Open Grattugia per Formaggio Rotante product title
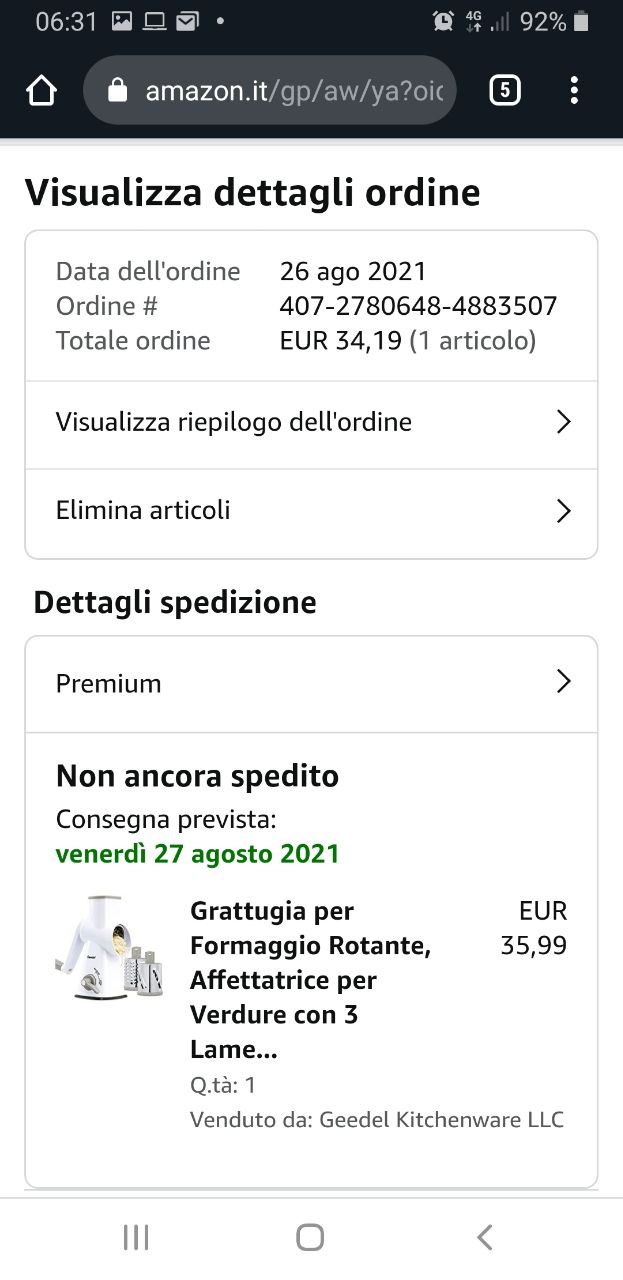 312,980
